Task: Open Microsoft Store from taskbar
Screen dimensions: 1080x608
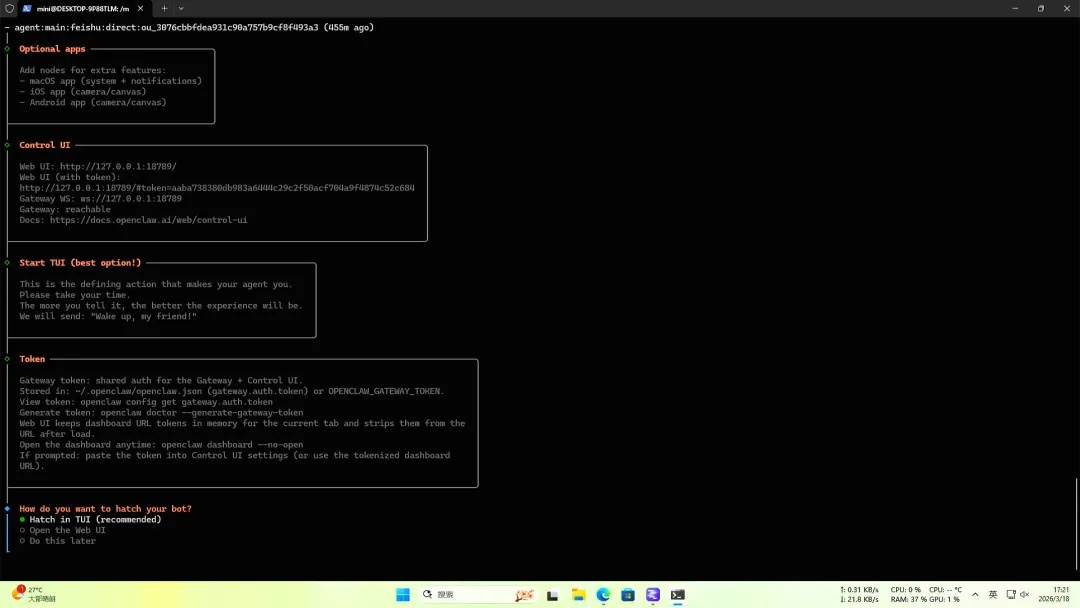Action: pyautogui.click(x=628, y=595)
